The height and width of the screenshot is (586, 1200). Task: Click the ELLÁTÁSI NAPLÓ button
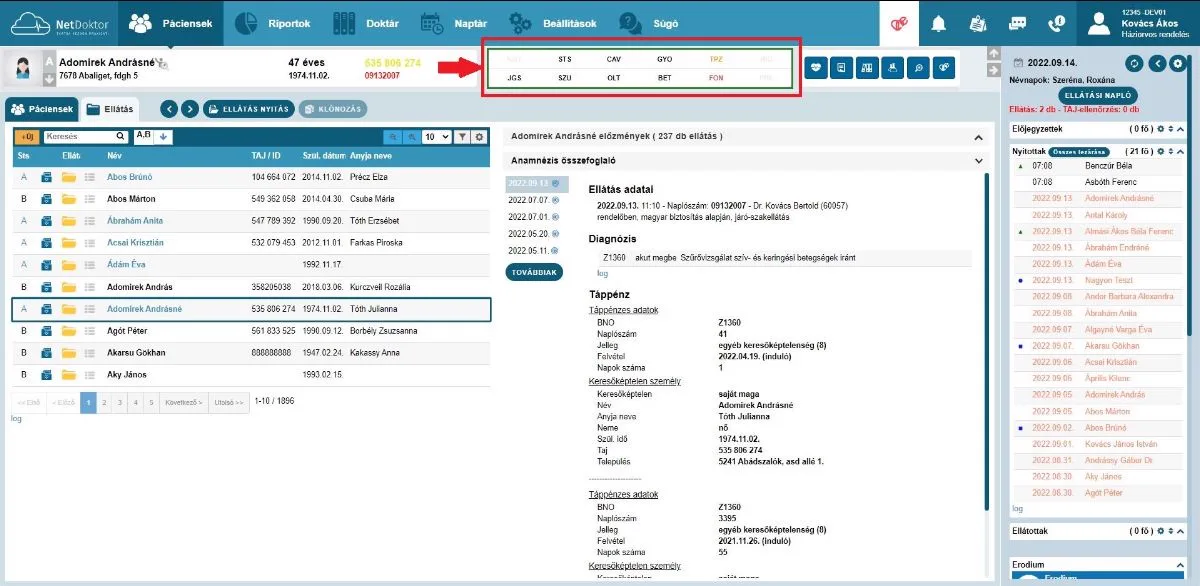[x=1096, y=94]
